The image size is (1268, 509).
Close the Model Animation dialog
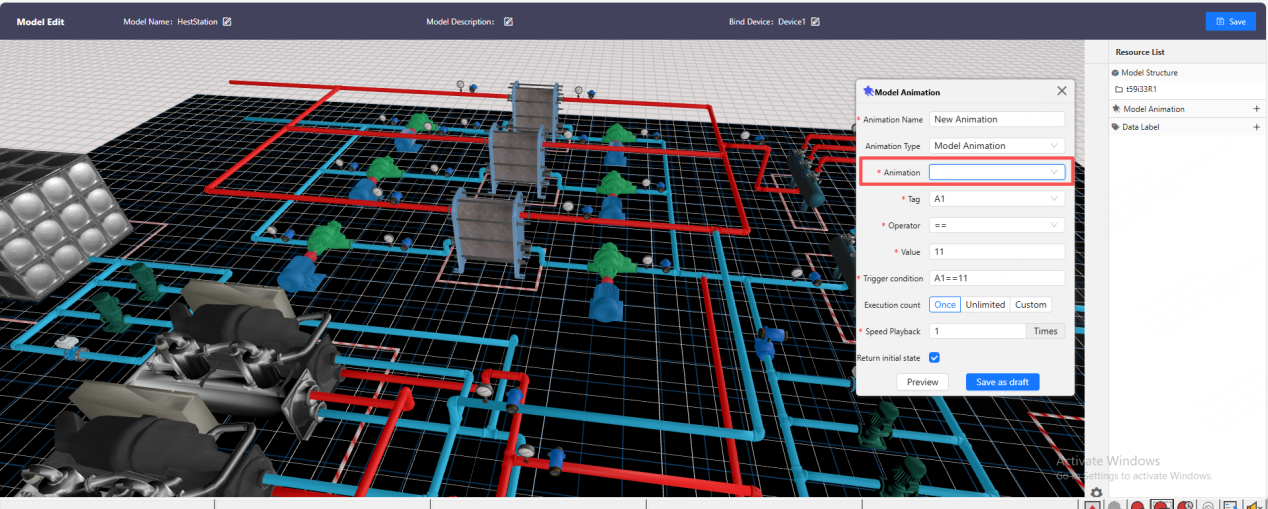click(x=1062, y=91)
